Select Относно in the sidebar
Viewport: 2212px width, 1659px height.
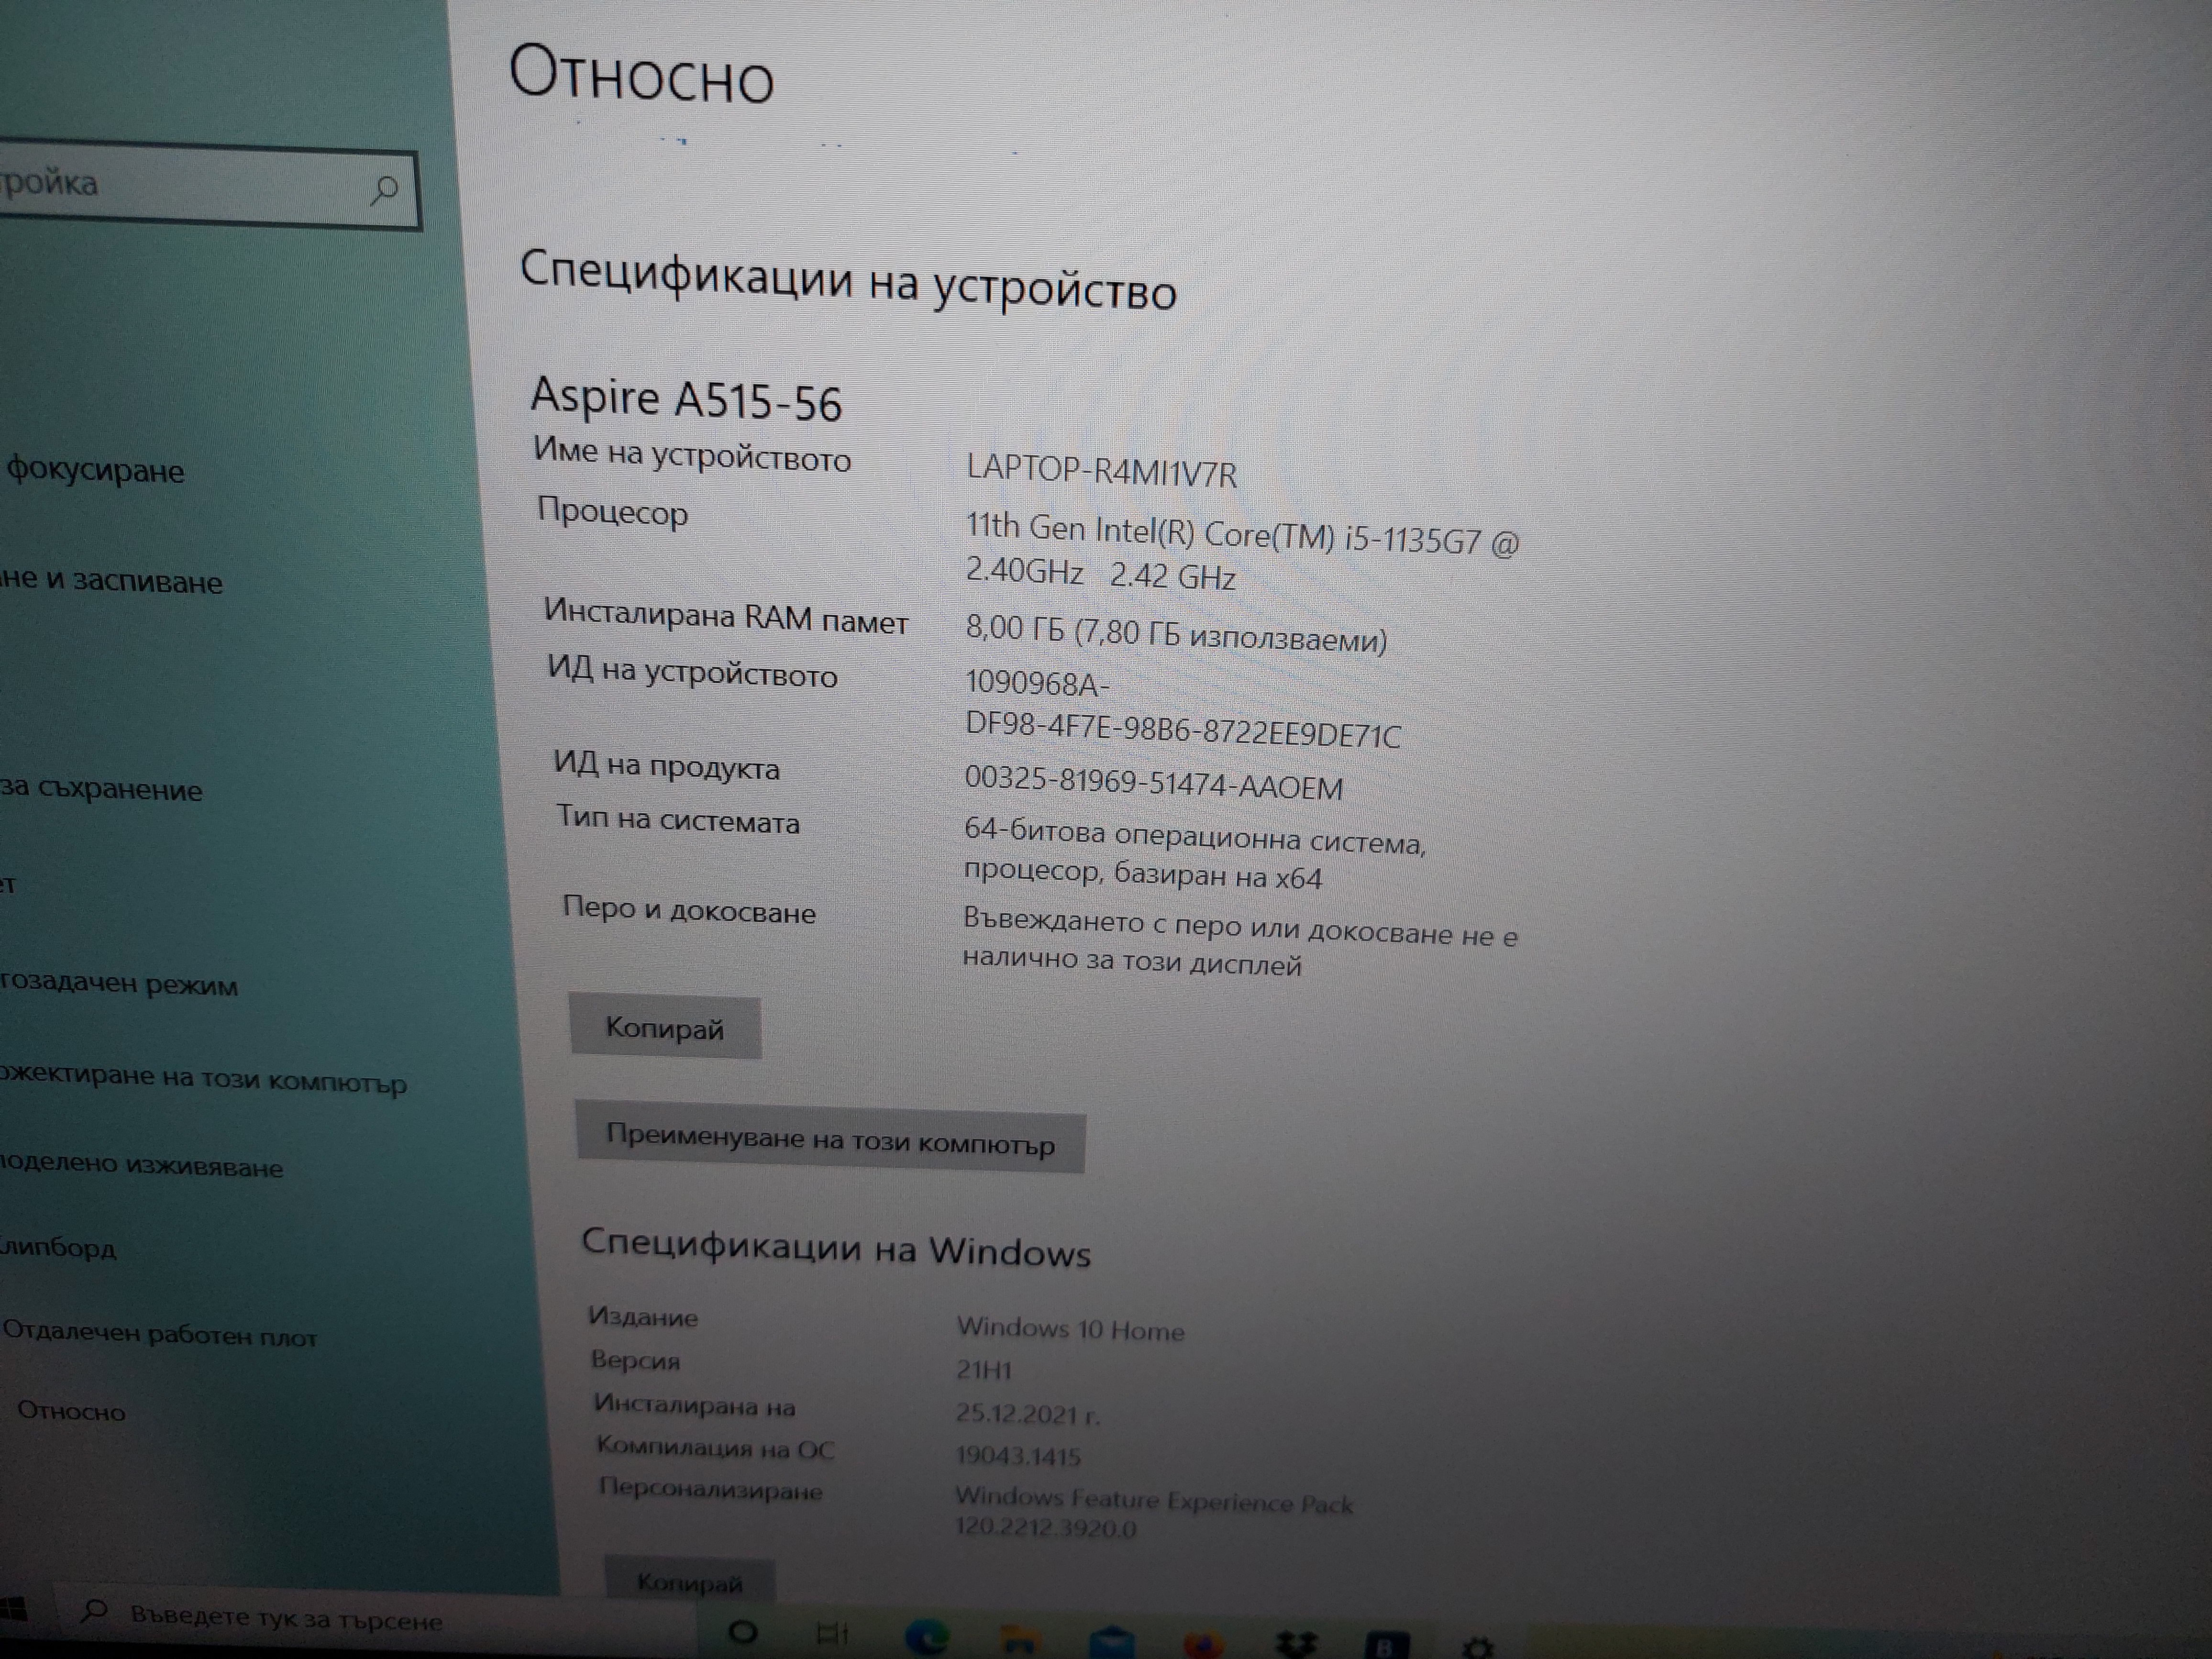[72, 1411]
